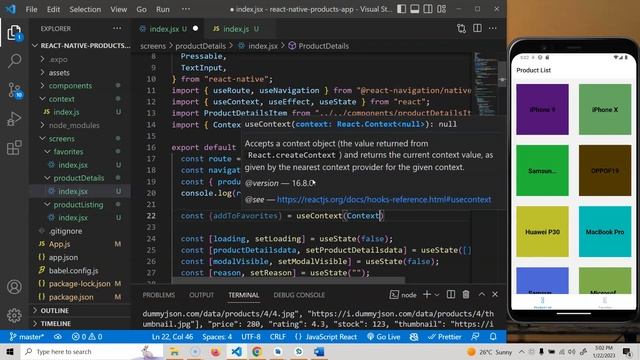Image resolution: width=640 pixels, height=360 pixels.
Task: Open the errors and warnings status indicator
Action: click(87, 337)
